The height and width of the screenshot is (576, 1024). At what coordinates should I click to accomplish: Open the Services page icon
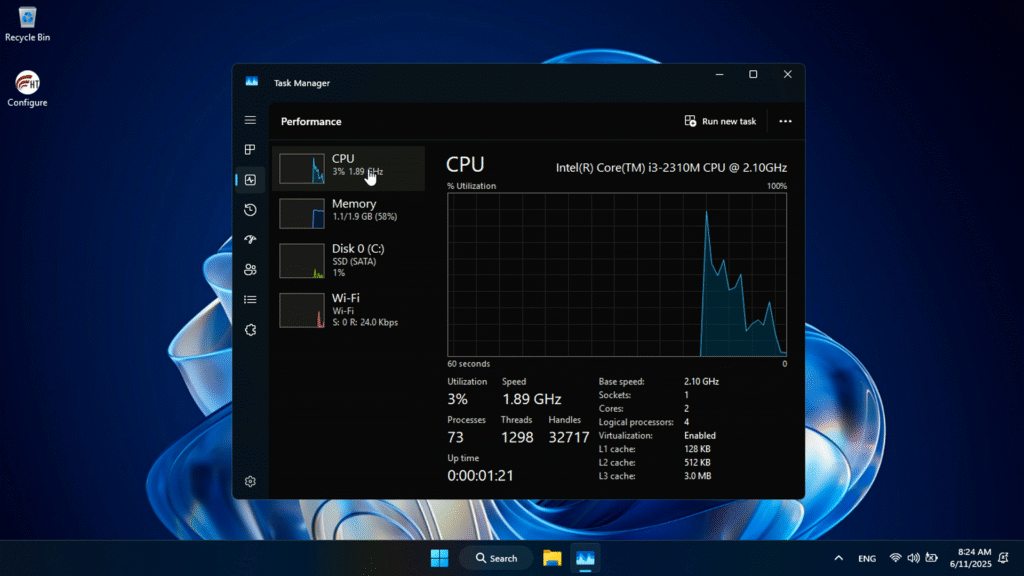point(250,330)
